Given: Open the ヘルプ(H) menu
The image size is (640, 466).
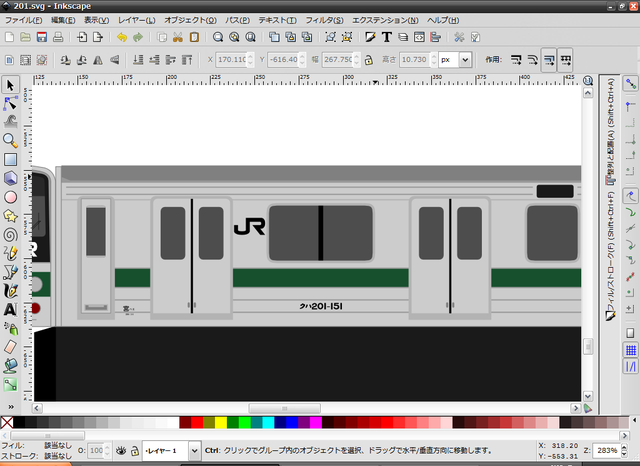Looking at the screenshot, I should [x=443, y=20].
